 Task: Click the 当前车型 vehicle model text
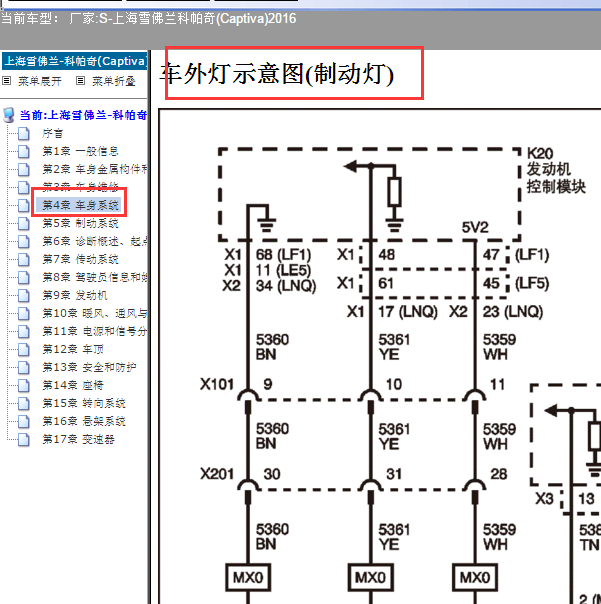coord(149,18)
